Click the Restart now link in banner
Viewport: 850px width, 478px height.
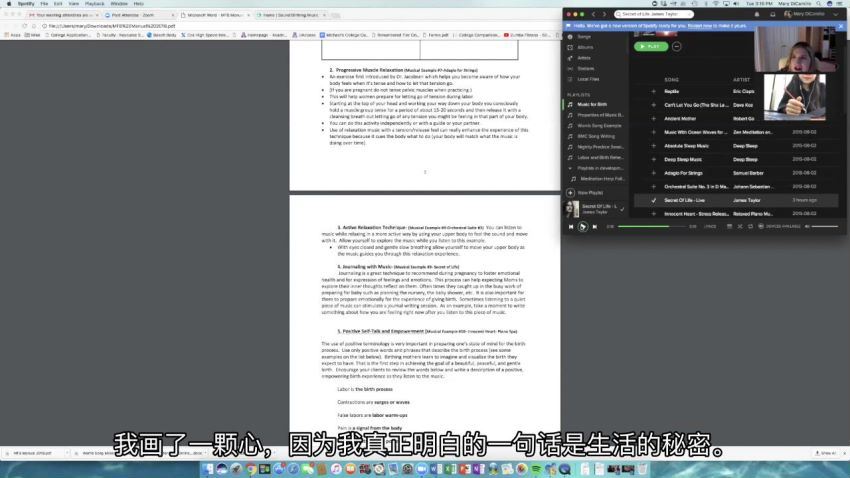(x=699, y=25)
